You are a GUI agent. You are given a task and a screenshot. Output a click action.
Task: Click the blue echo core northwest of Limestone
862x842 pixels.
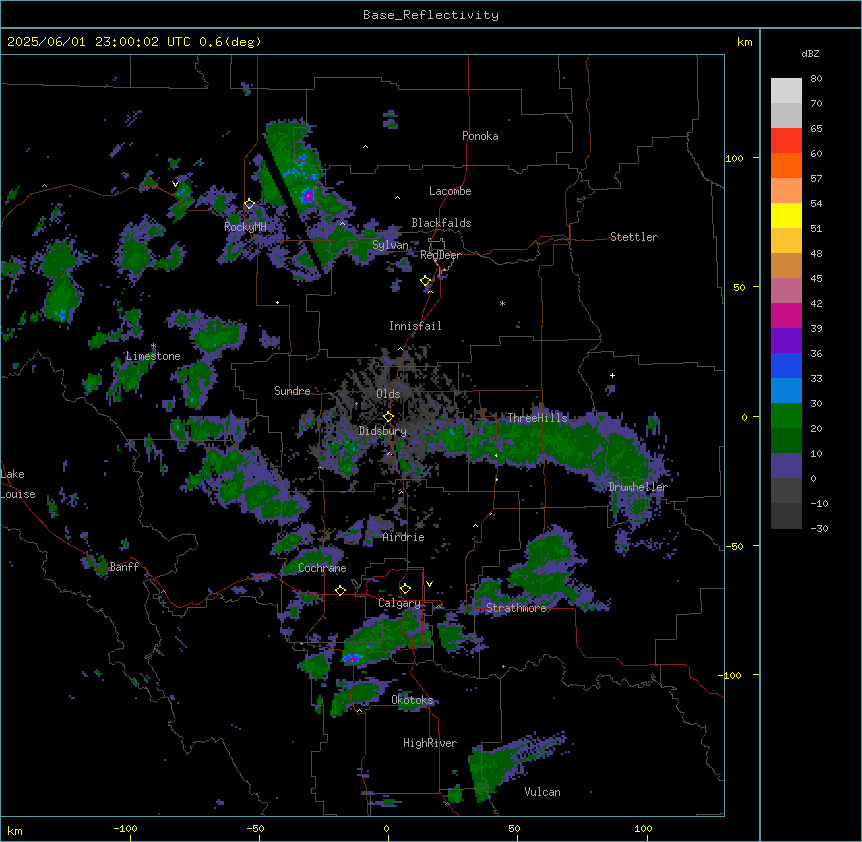click(x=61, y=314)
